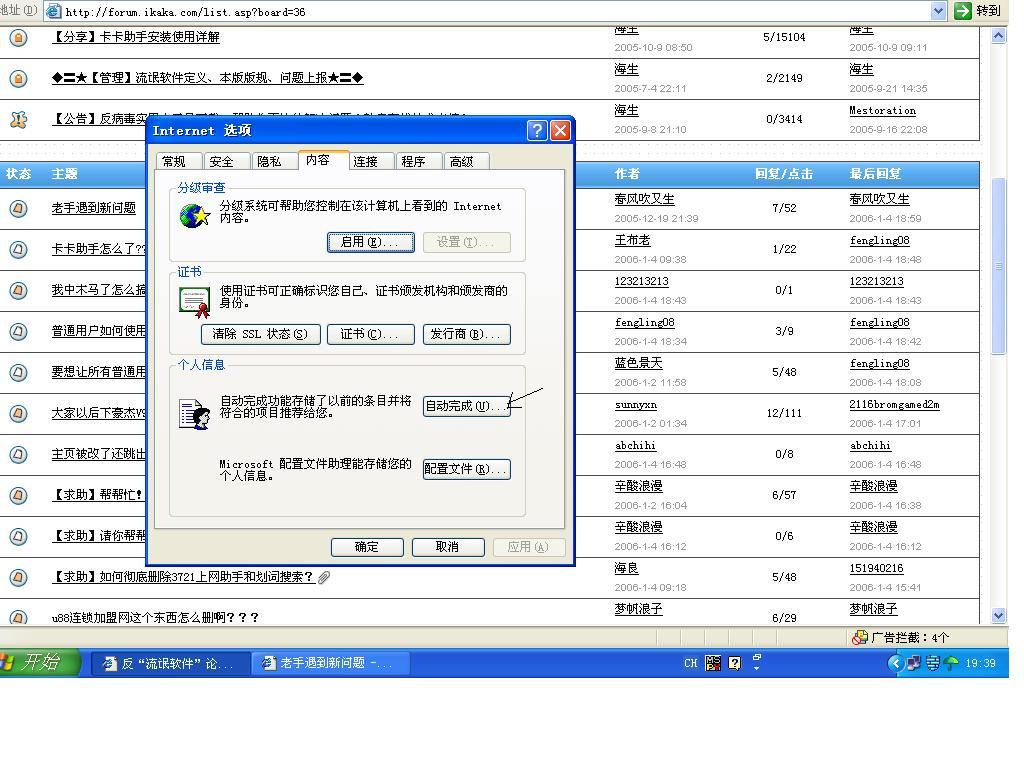Click the 发行商(B)... button
The height and width of the screenshot is (768, 1024).
[466, 334]
